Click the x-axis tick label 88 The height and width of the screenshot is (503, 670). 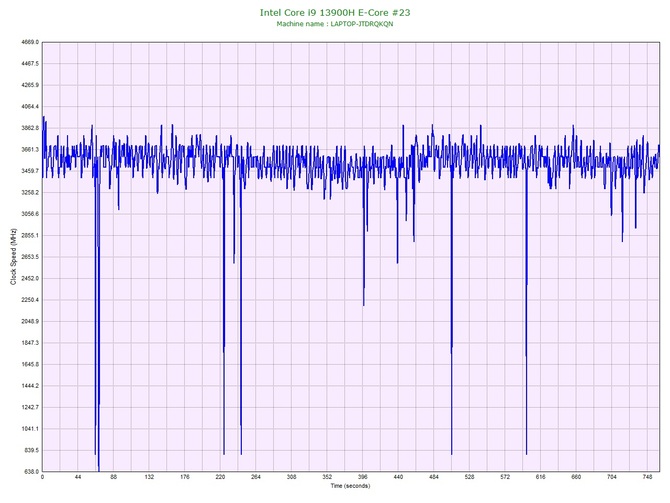tap(113, 477)
